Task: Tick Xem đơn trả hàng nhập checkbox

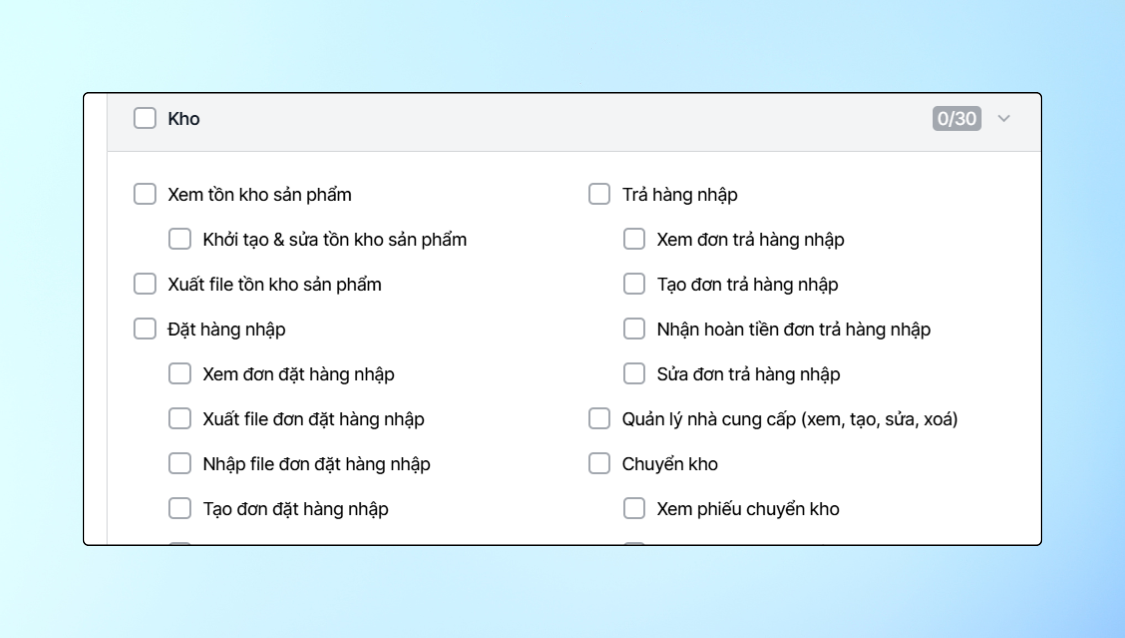Action: click(x=634, y=239)
